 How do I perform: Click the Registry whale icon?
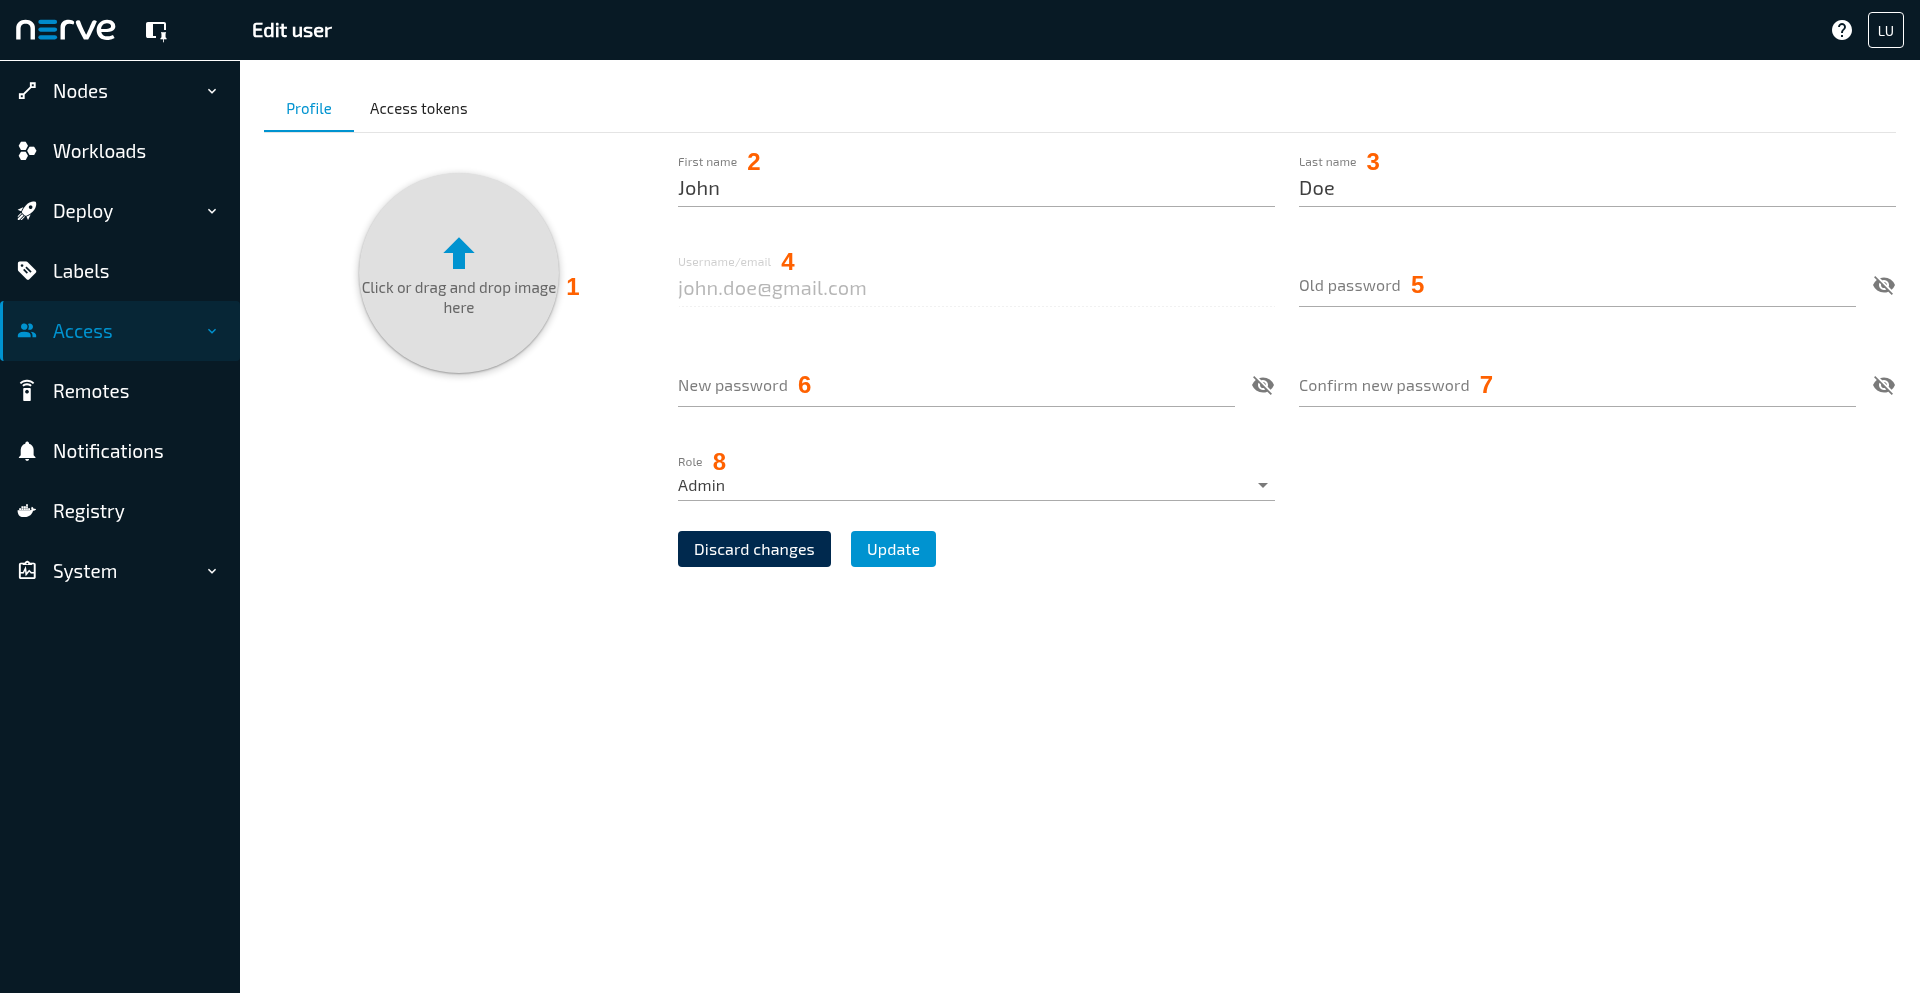[x=27, y=511]
